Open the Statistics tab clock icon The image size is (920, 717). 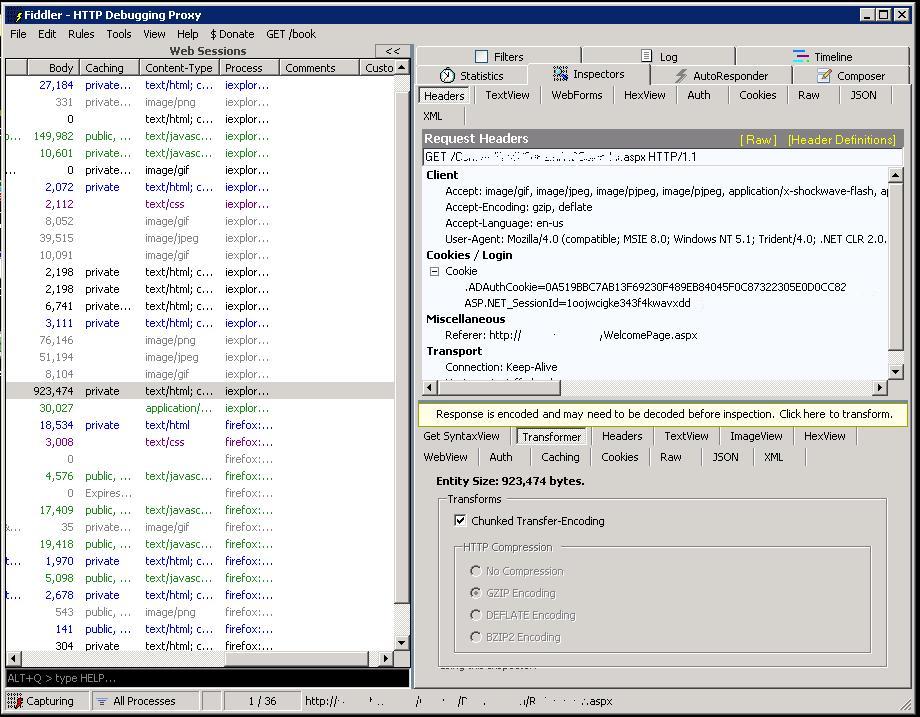point(447,76)
